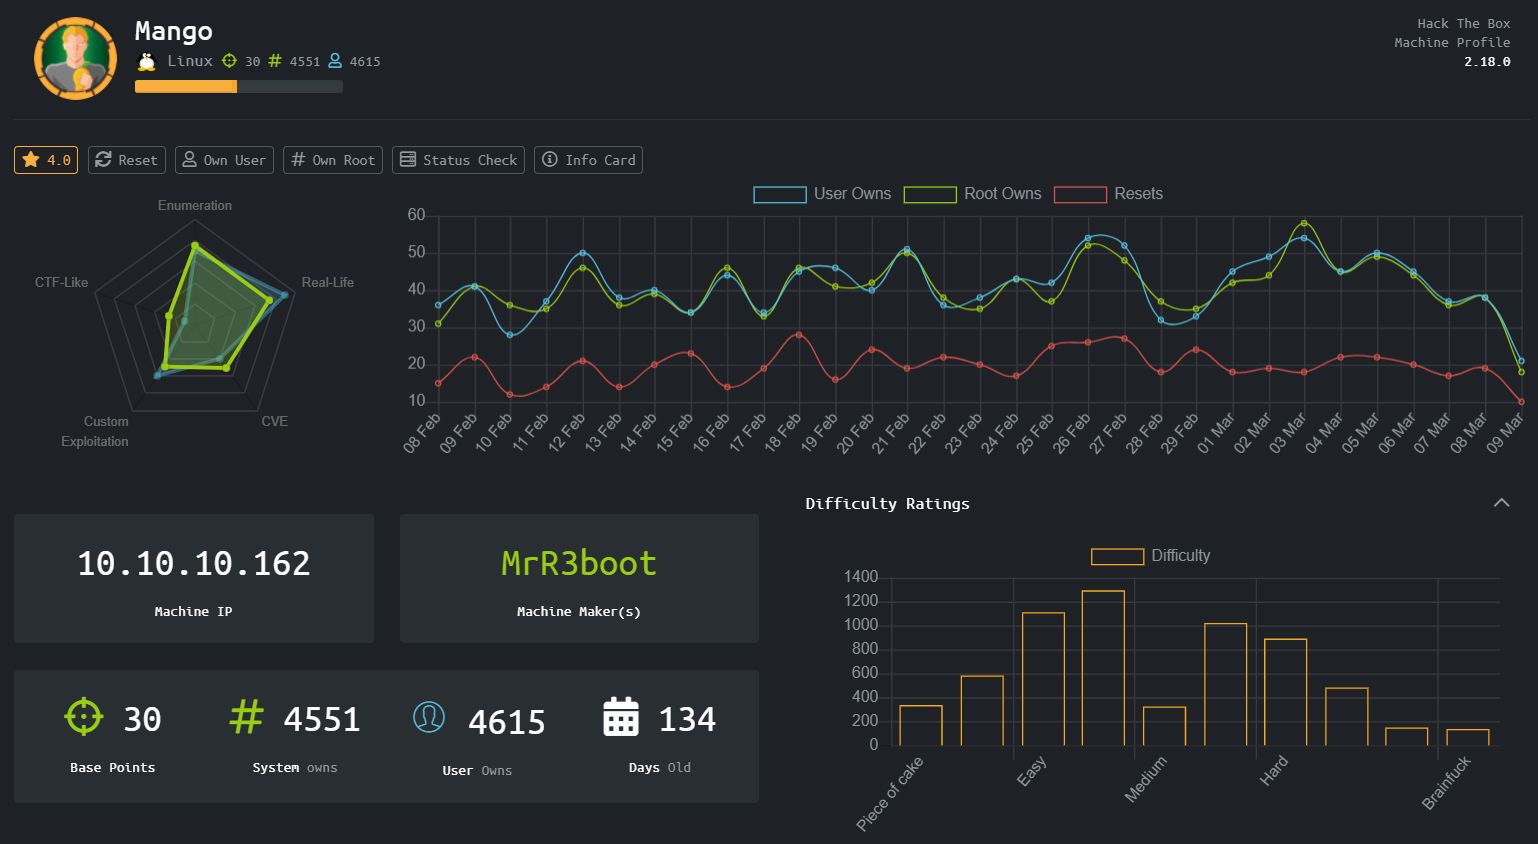This screenshot has height=844, width=1538.
Task: Click the Mango machine title
Action: pyautogui.click(x=174, y=32)
